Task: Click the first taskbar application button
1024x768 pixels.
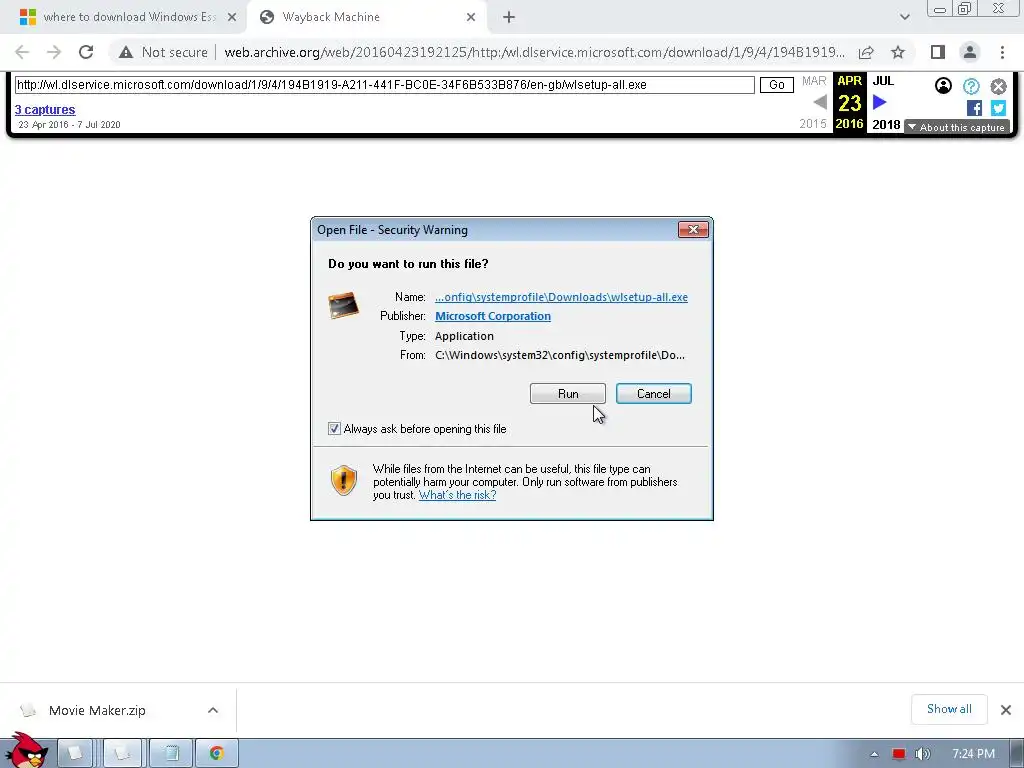Action: pyautogui.click(x=75, y=754)
